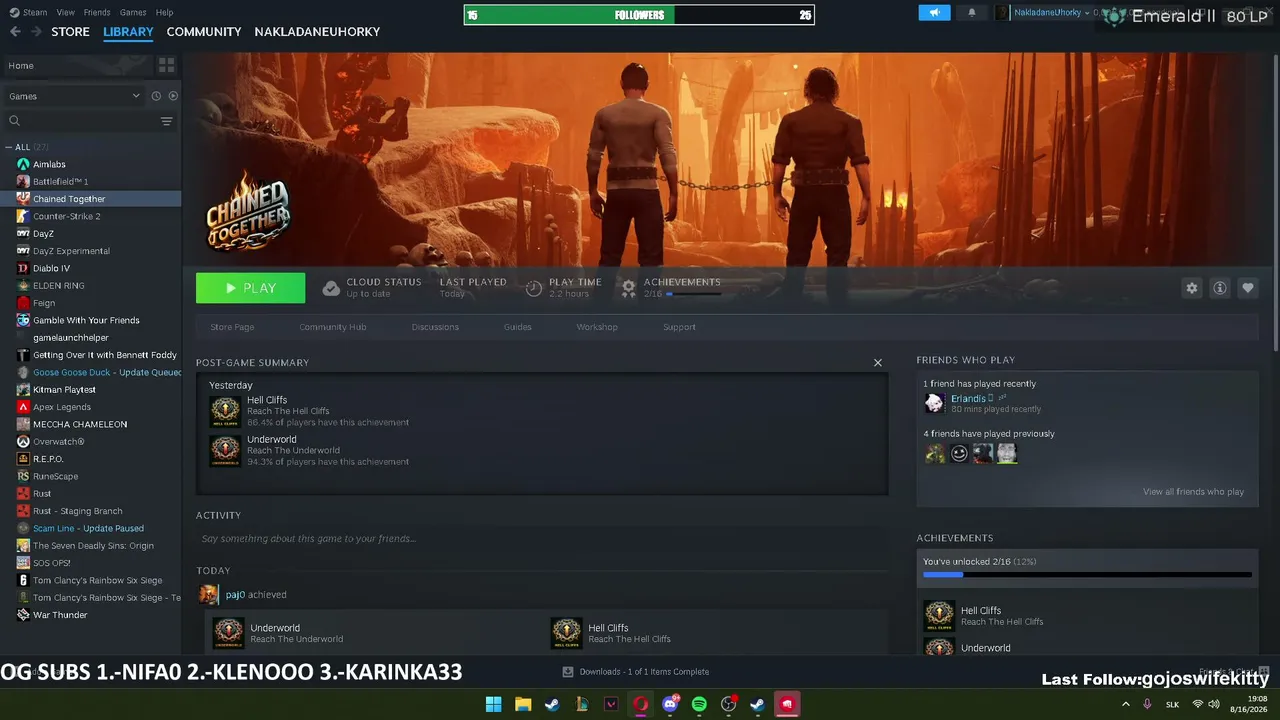The height and width of the screenshot is (720, 1280).
Task: Switch to the STORE tab
Action: click(x=70, y=32)
